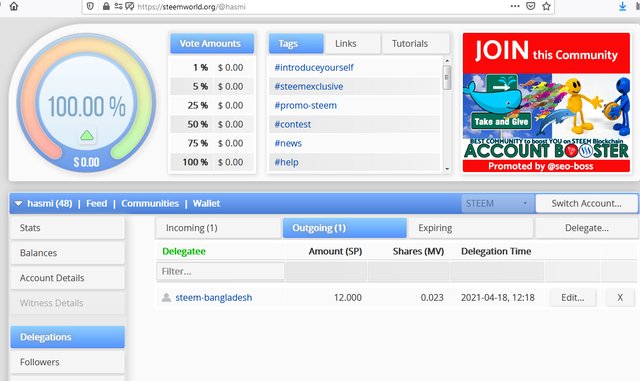Click delegation time 2021-04-18, 12:18

point(498,298)
